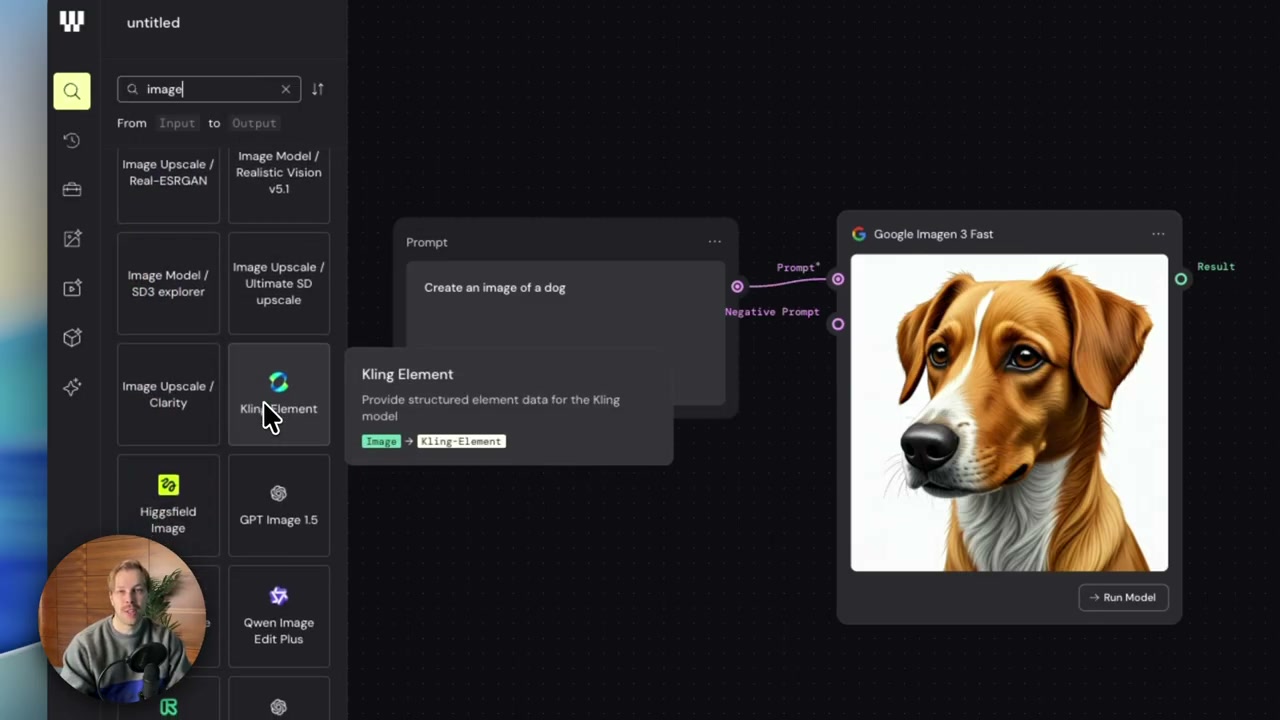Add the Kling Element node
Image resolution: width=1280 pixels, height=720 pixels.
click(x=279, y=394)
